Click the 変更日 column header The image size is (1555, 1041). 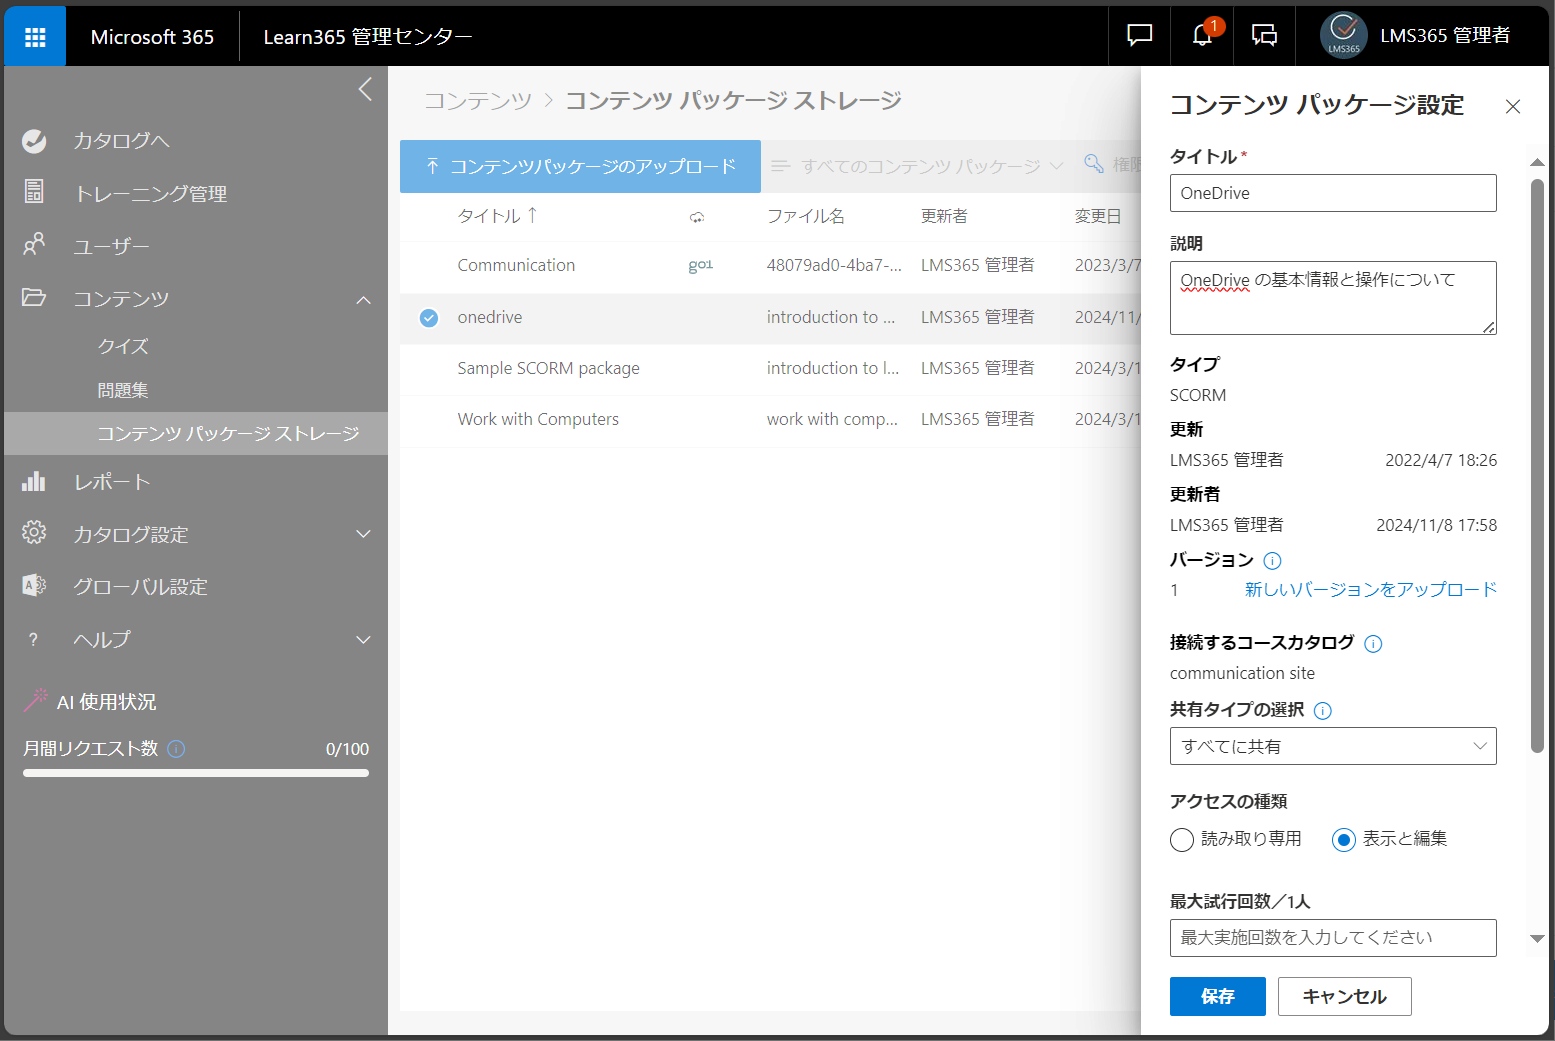point(1098,216)
